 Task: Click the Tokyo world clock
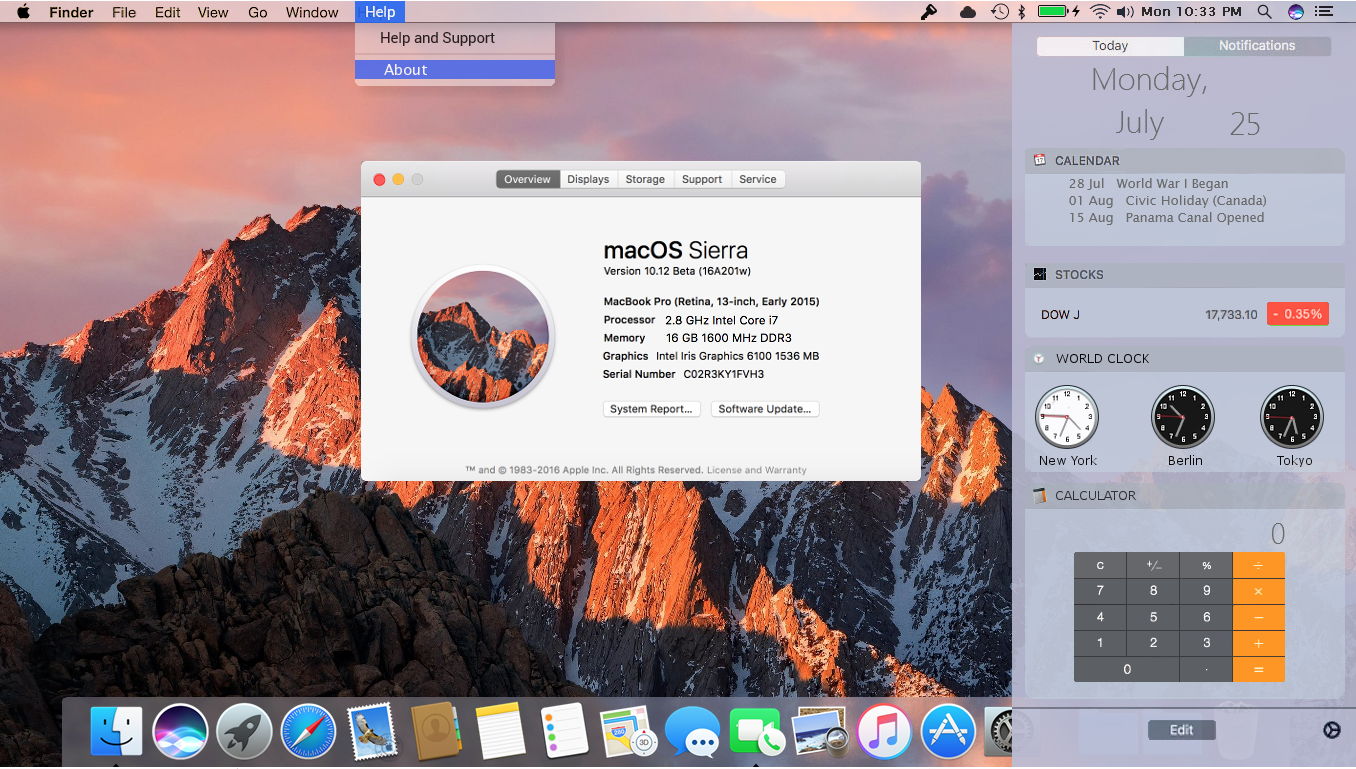point(1292,417)
